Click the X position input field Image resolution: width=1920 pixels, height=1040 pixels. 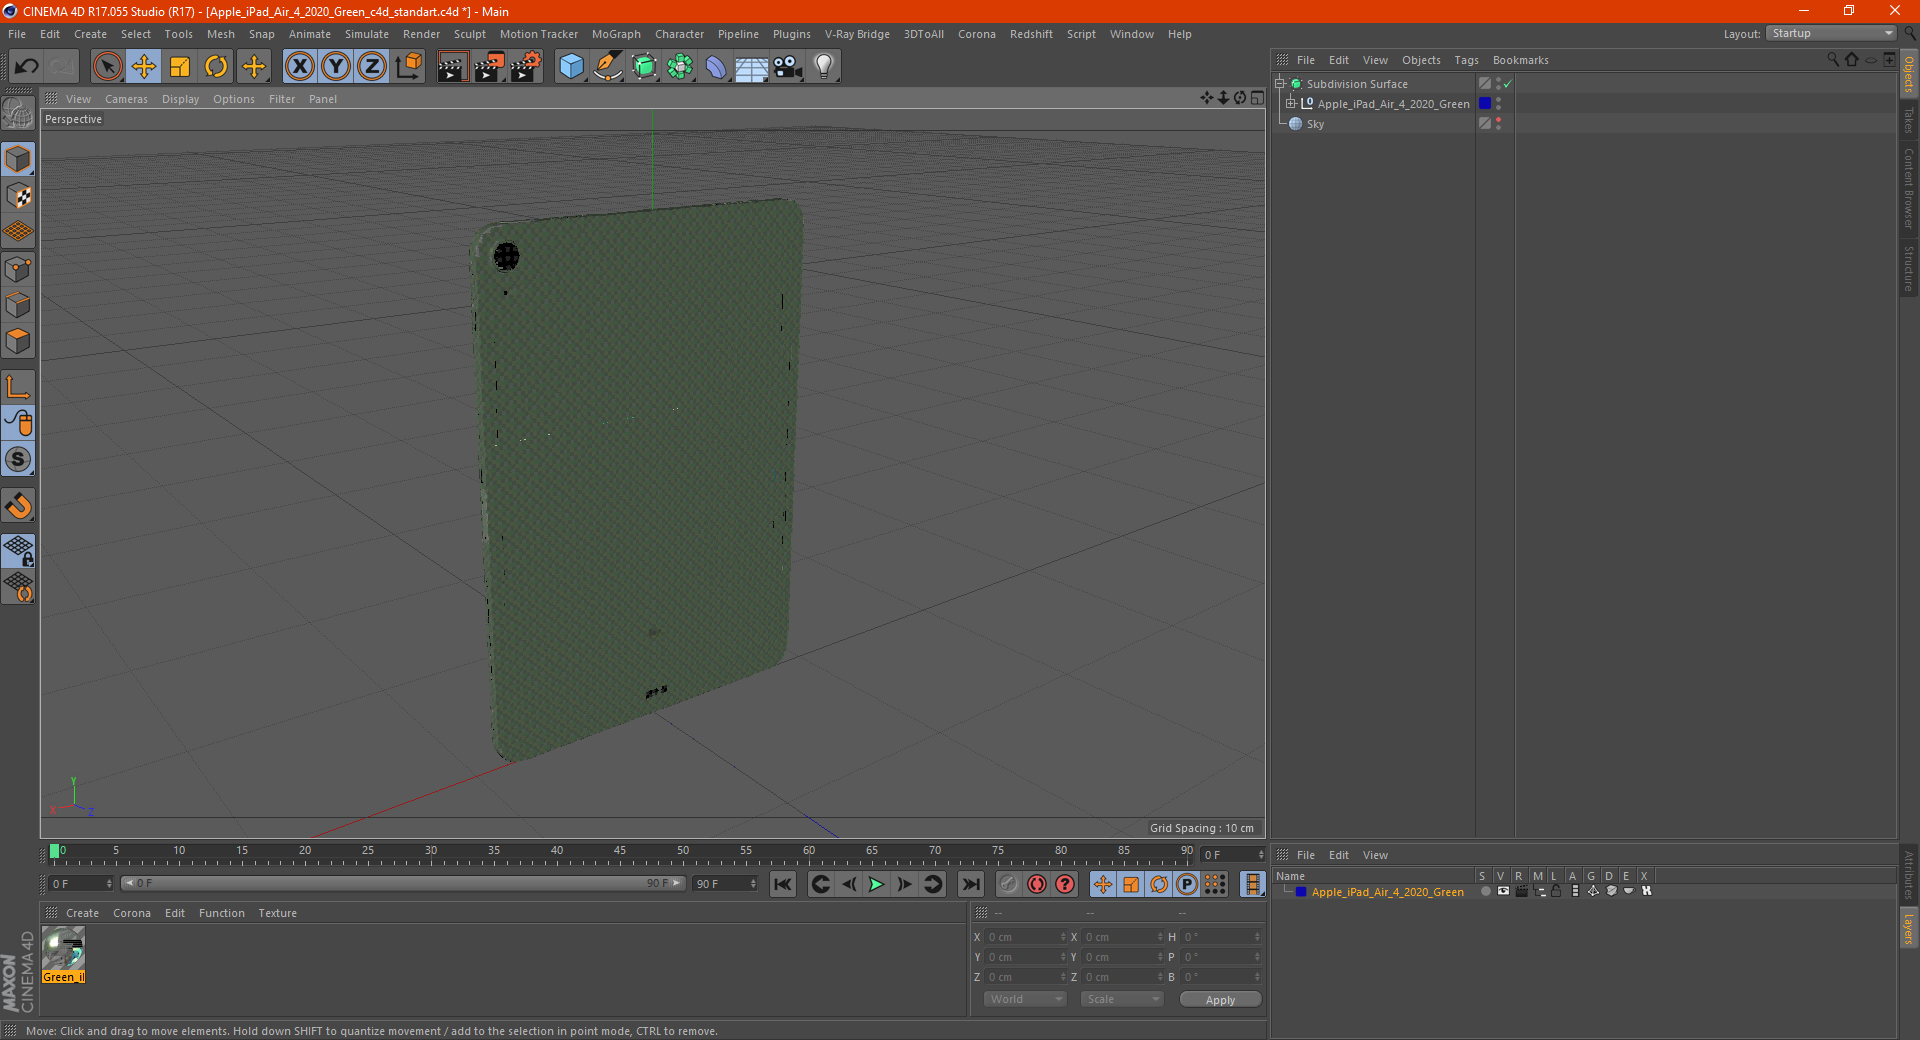tap(1026, 937)
